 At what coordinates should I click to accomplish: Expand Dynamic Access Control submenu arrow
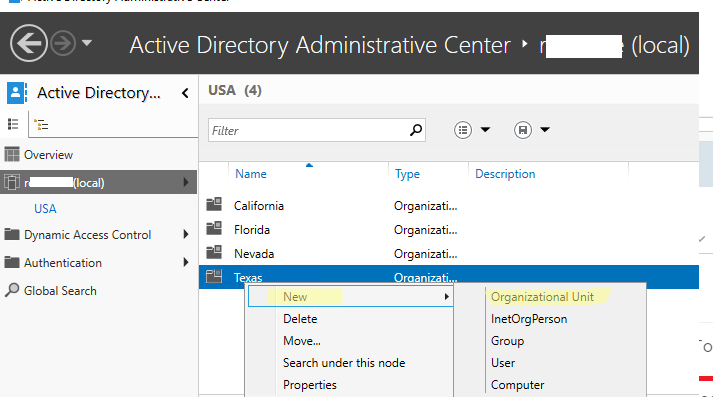point(186,234)
